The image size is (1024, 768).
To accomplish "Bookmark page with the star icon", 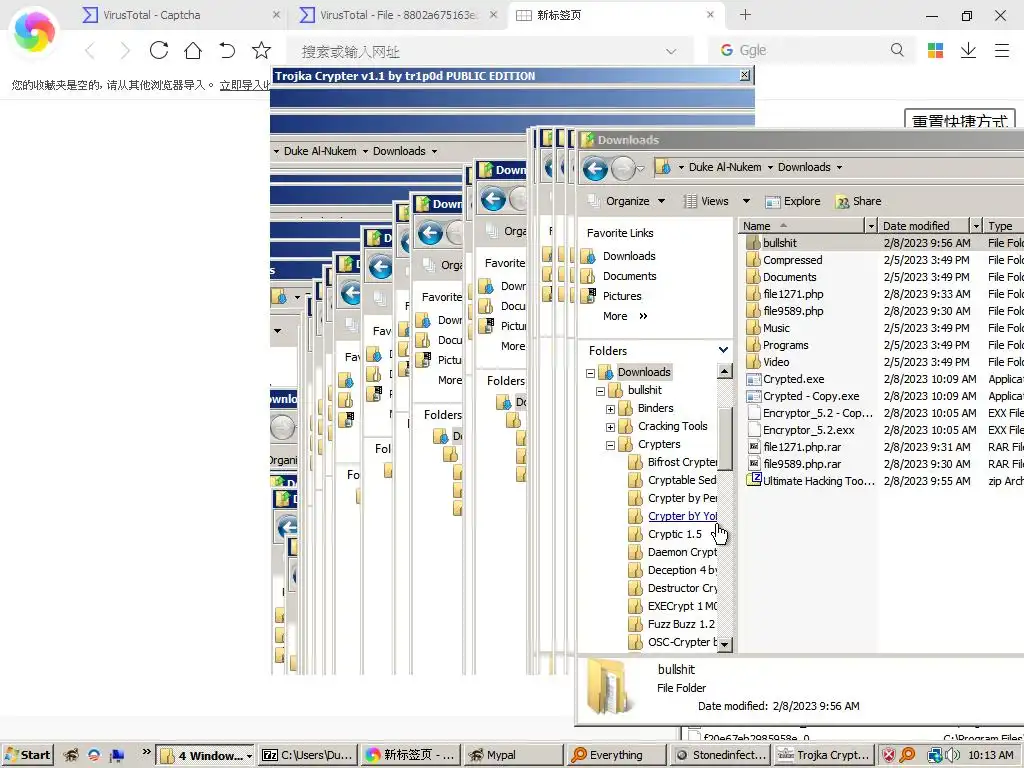I will coord(261,50).
